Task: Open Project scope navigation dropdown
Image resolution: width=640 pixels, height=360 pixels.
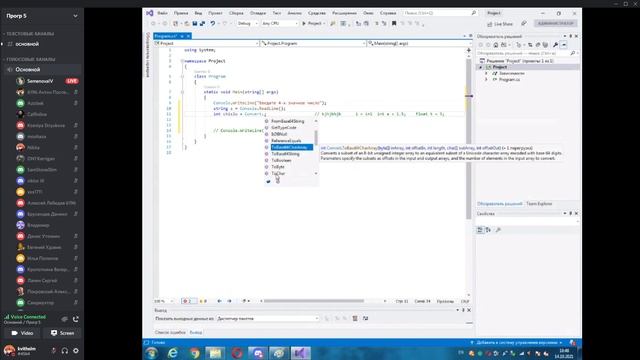Action: pyautogui.click(x=206, y=43)
